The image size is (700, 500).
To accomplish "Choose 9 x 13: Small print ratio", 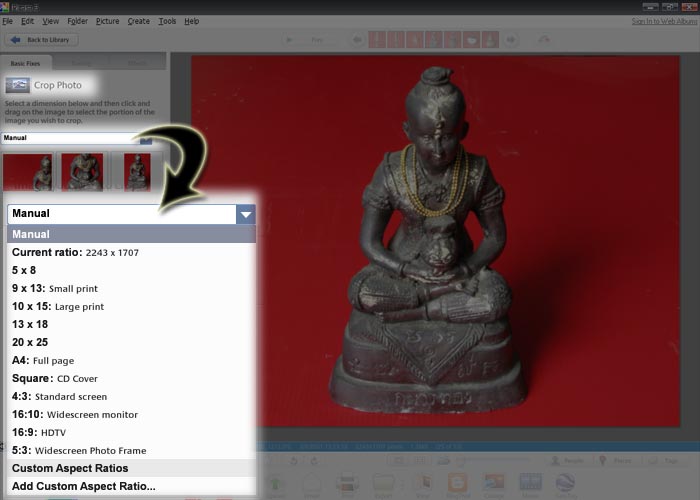I will pyautogui.click(x=131, y=288).
